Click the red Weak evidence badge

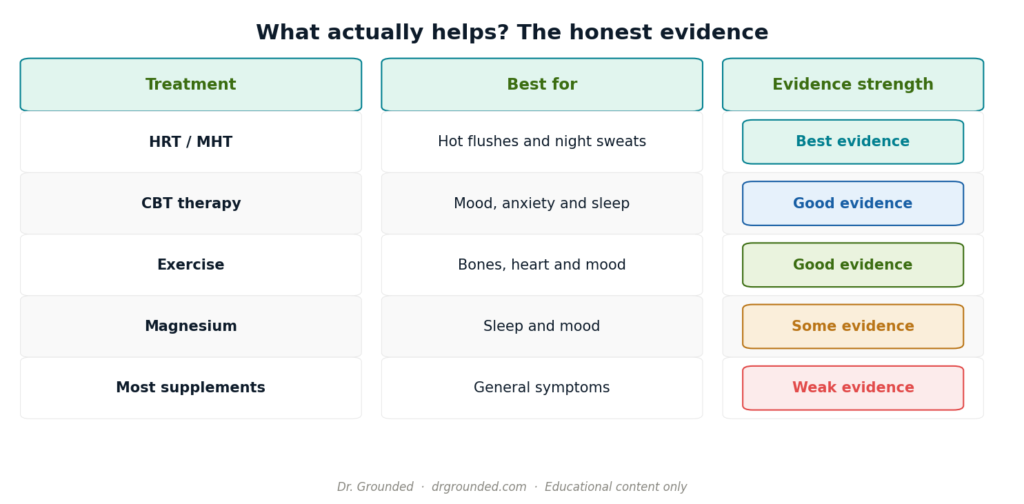click(x=853, y=387)
